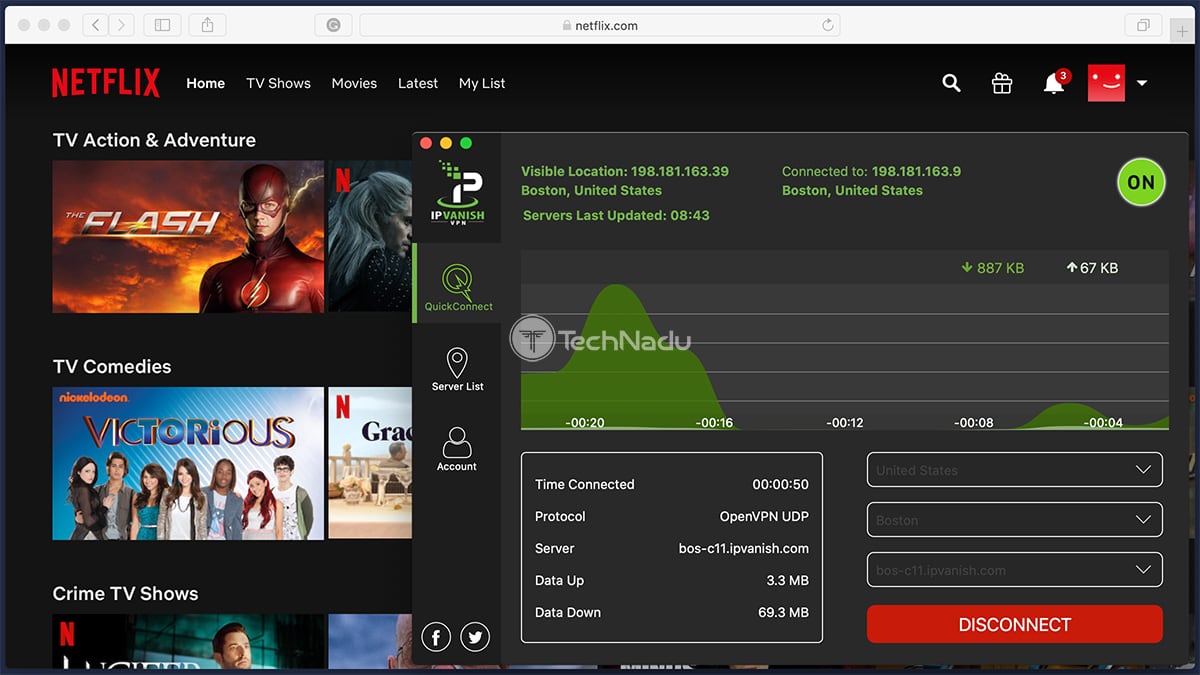Viewport: 1200px width, 675px height.
Task: Click the netflix.com address bar
Action: coord(599,25)
